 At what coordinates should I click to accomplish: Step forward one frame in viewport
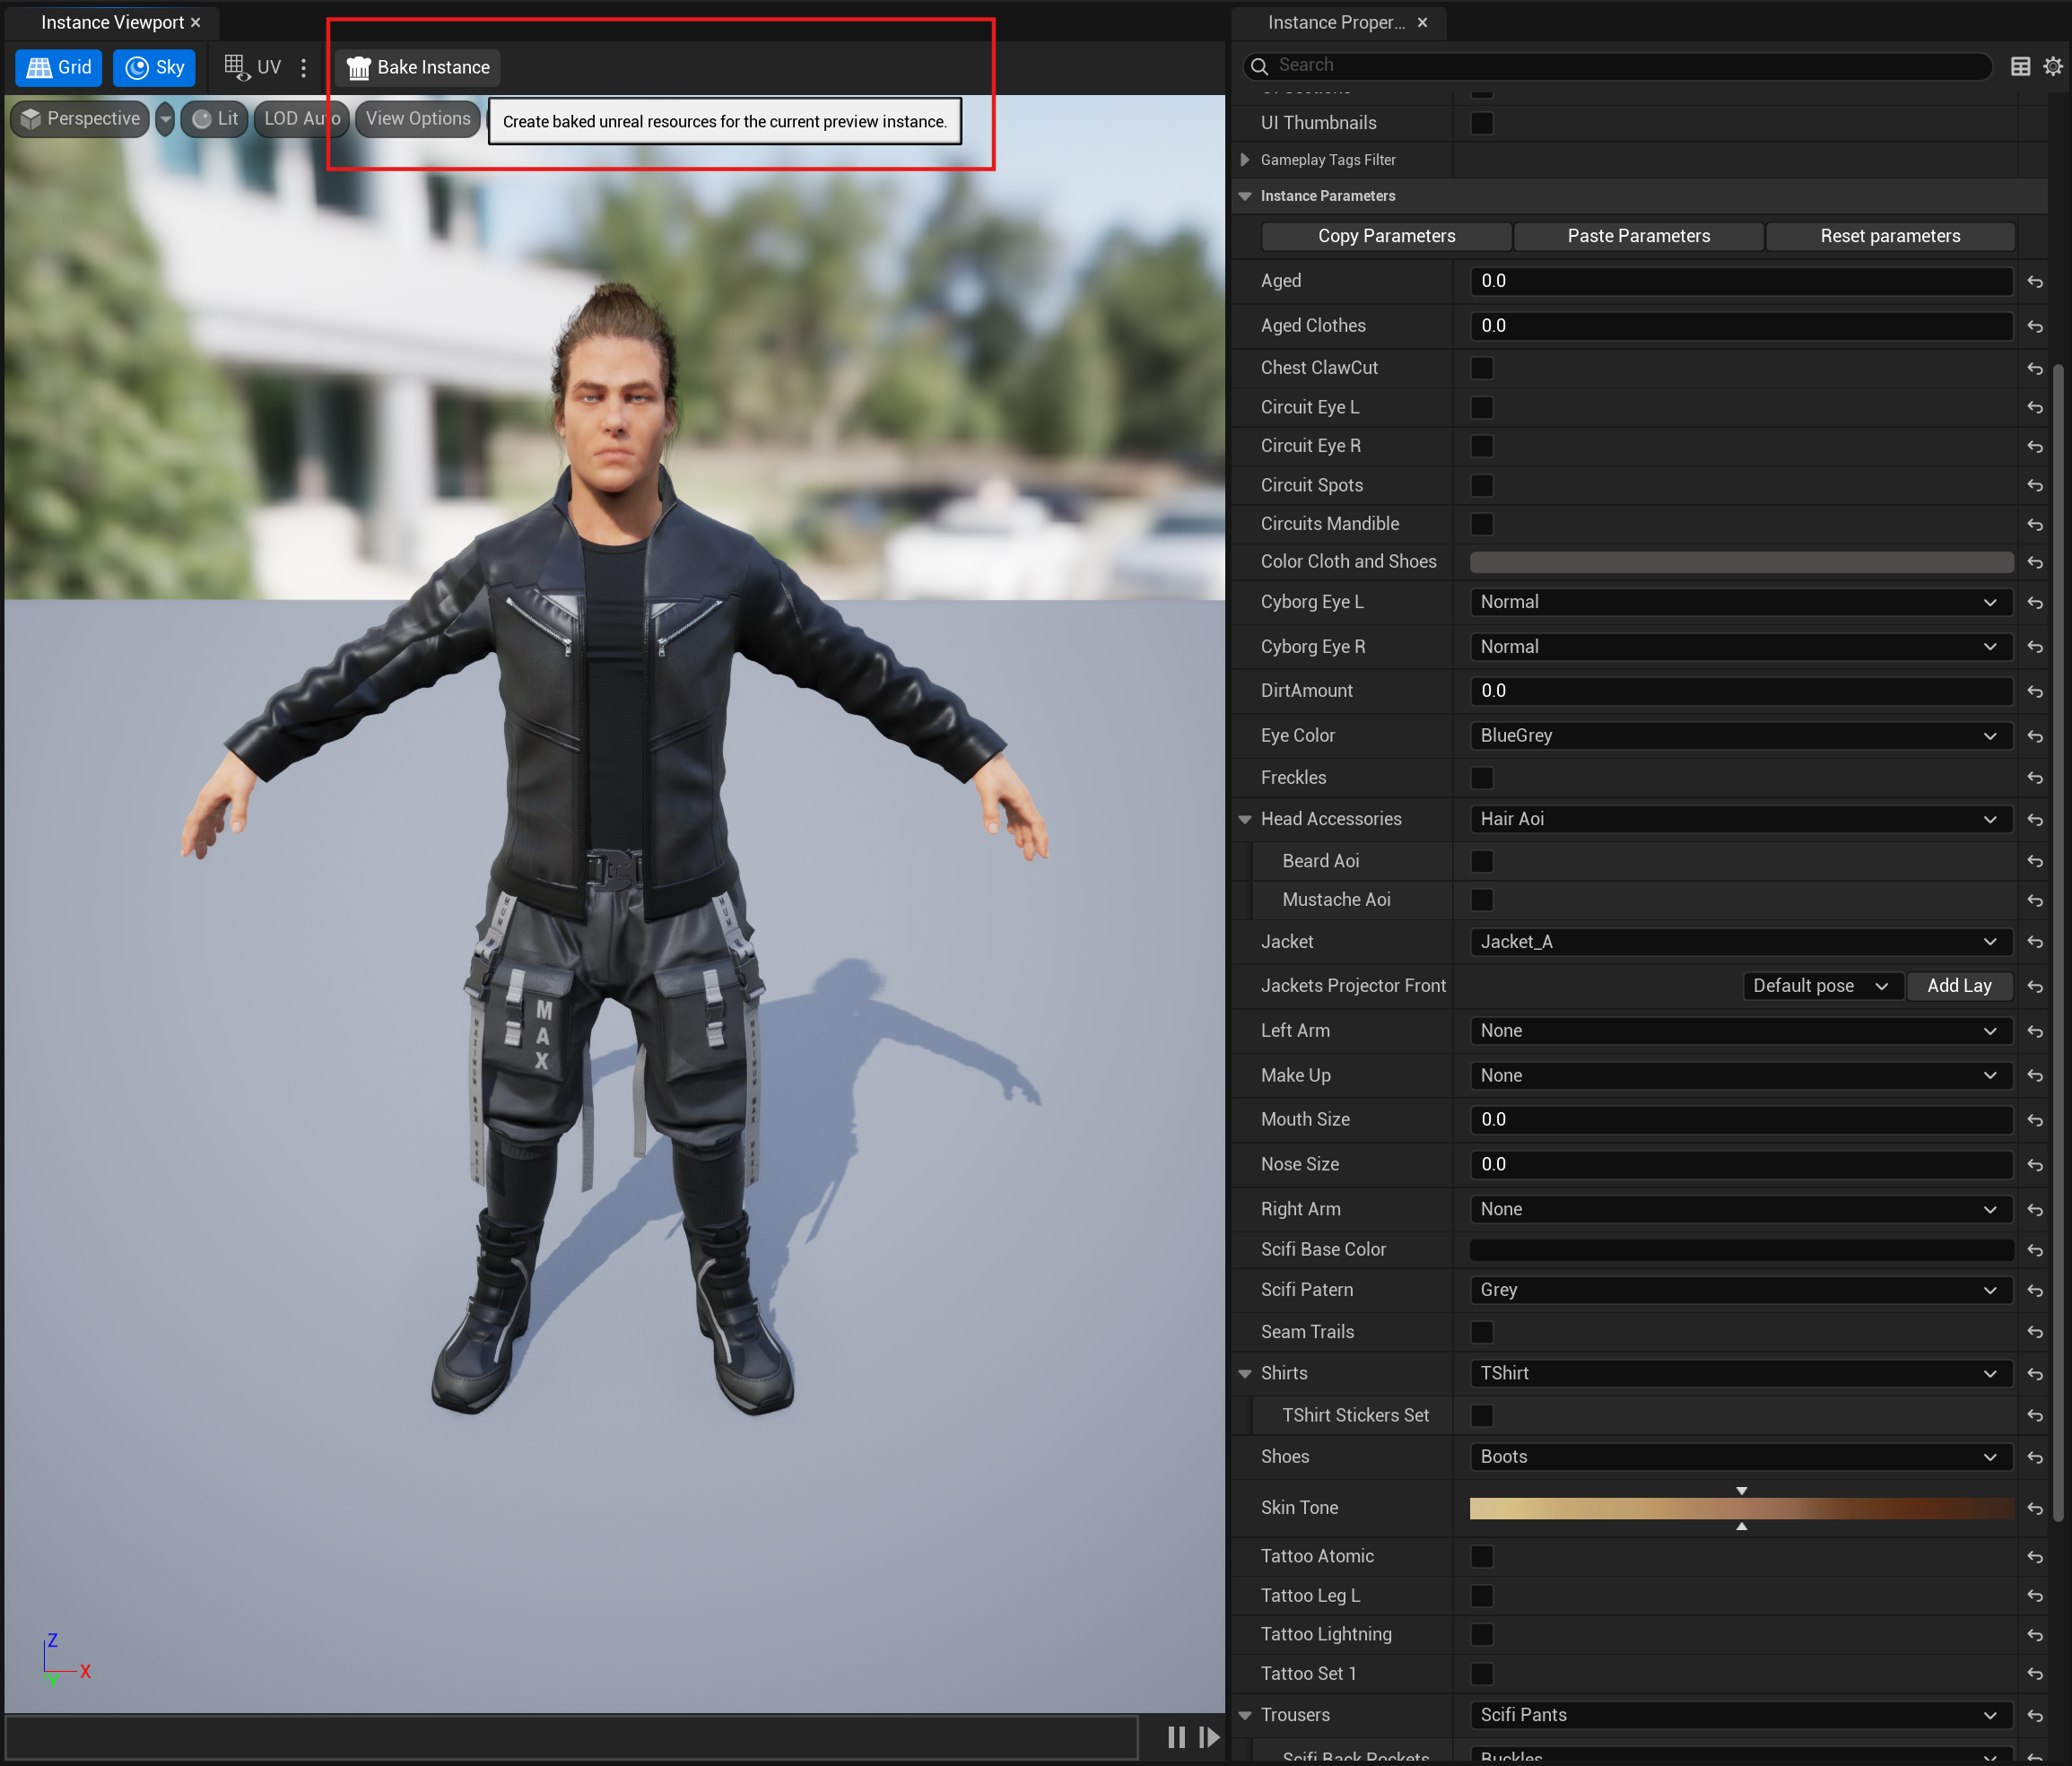[1209, 1737]
